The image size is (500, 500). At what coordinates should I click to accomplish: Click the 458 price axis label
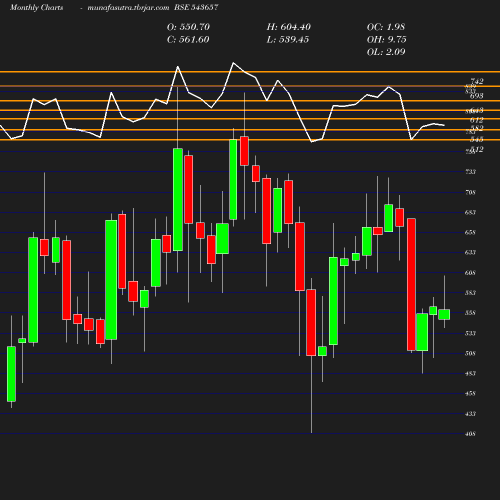tap(470, 393)
